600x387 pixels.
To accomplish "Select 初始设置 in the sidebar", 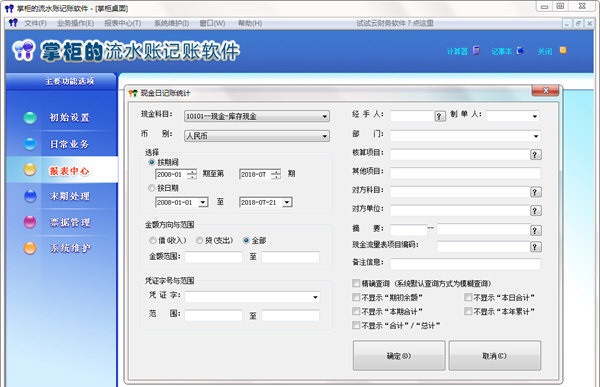I will pyautogui.click(x=70, y=118).
